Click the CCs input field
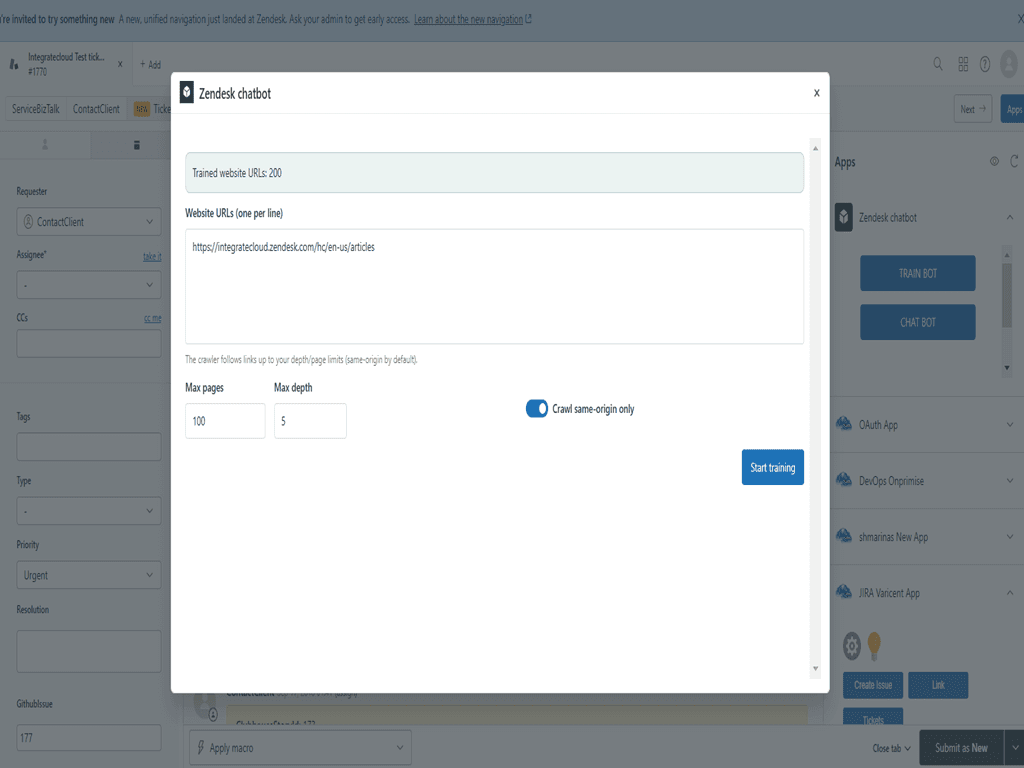This screenshot has width=1024, height=768. (89, 344)
